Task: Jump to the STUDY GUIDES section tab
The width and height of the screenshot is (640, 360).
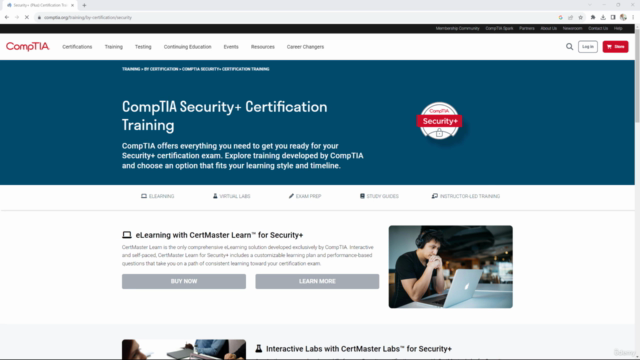Action: [x=379, y=196]
